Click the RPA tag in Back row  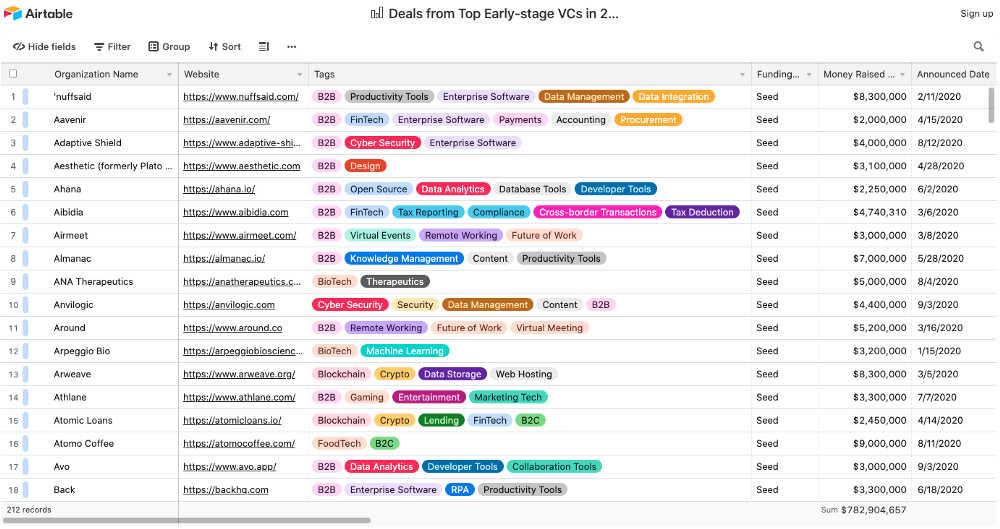459,490
